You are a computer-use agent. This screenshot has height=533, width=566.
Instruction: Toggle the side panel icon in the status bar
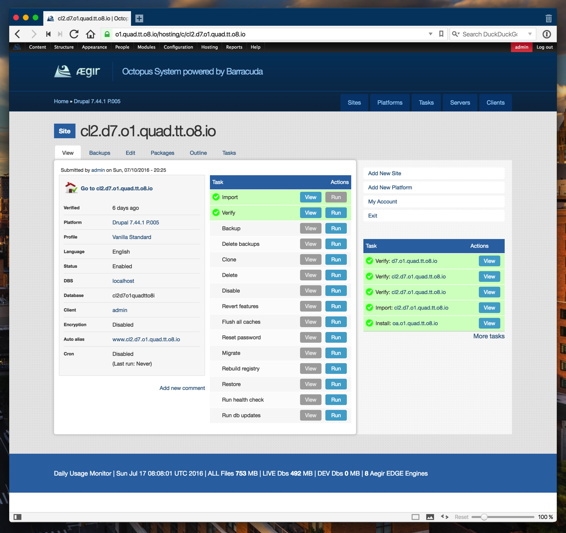pos(17,517)
